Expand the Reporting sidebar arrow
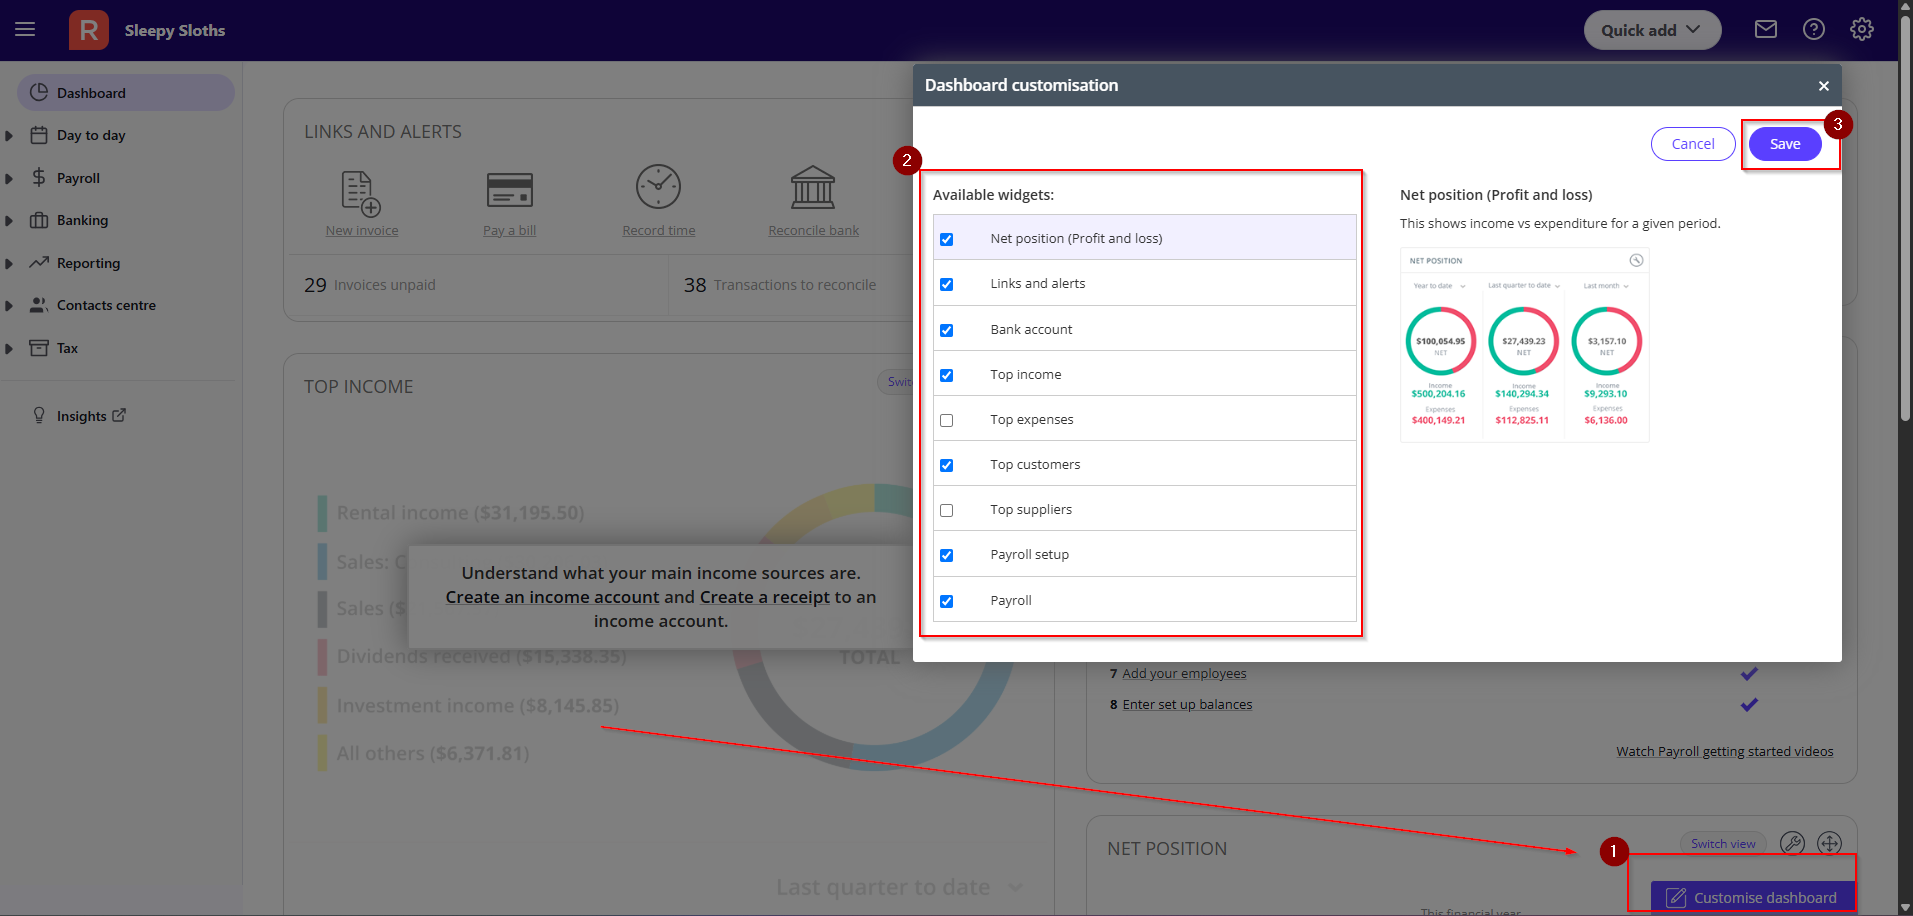 click(9, 263)
